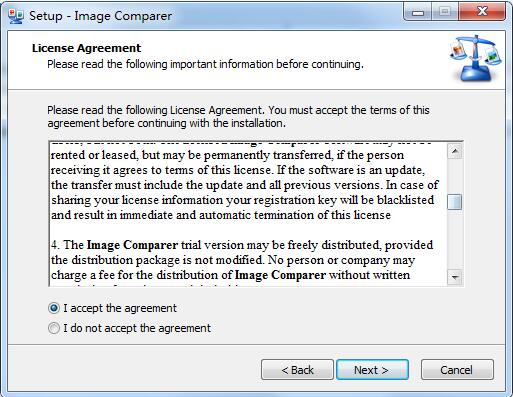Click the scrollbar track above the thumb
This screenshot has height=397, width=513.
click(x=455, y=177)
